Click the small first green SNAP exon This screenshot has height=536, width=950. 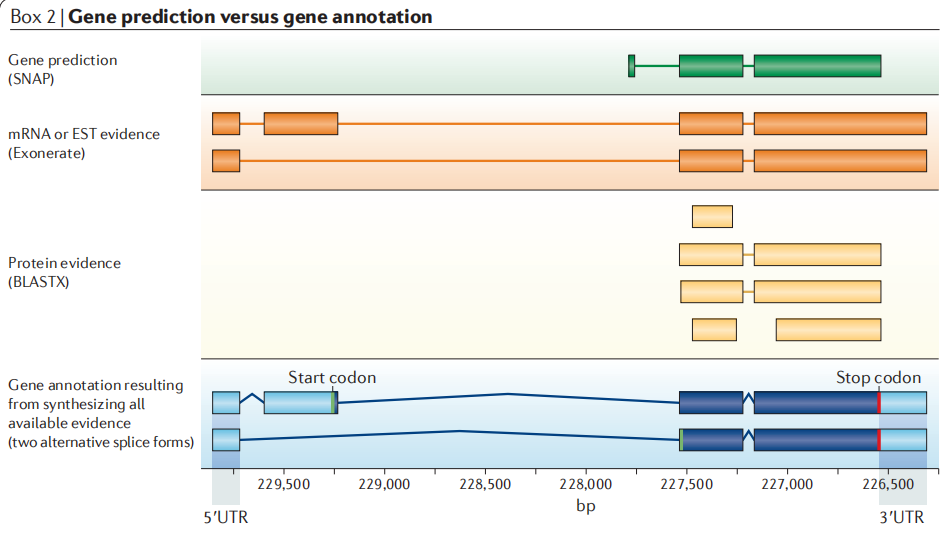[631, 66]
